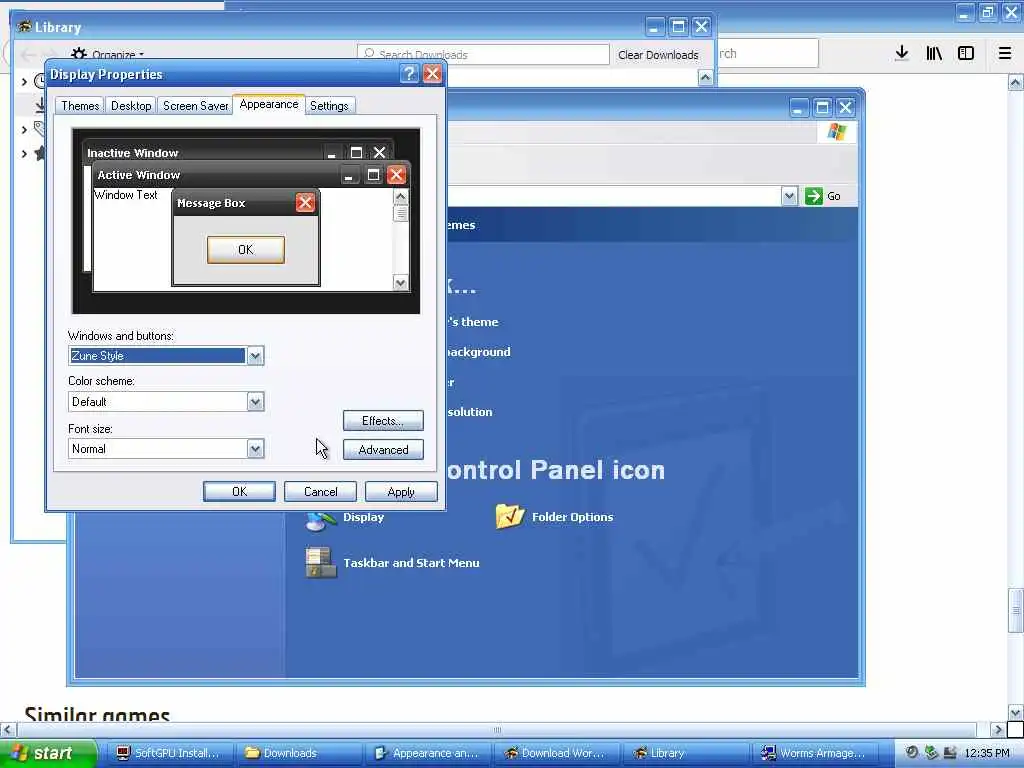This screenshot has width=1024, height=768.
Task: Switch to Downloads taskbar item
Action: [296, 753]
